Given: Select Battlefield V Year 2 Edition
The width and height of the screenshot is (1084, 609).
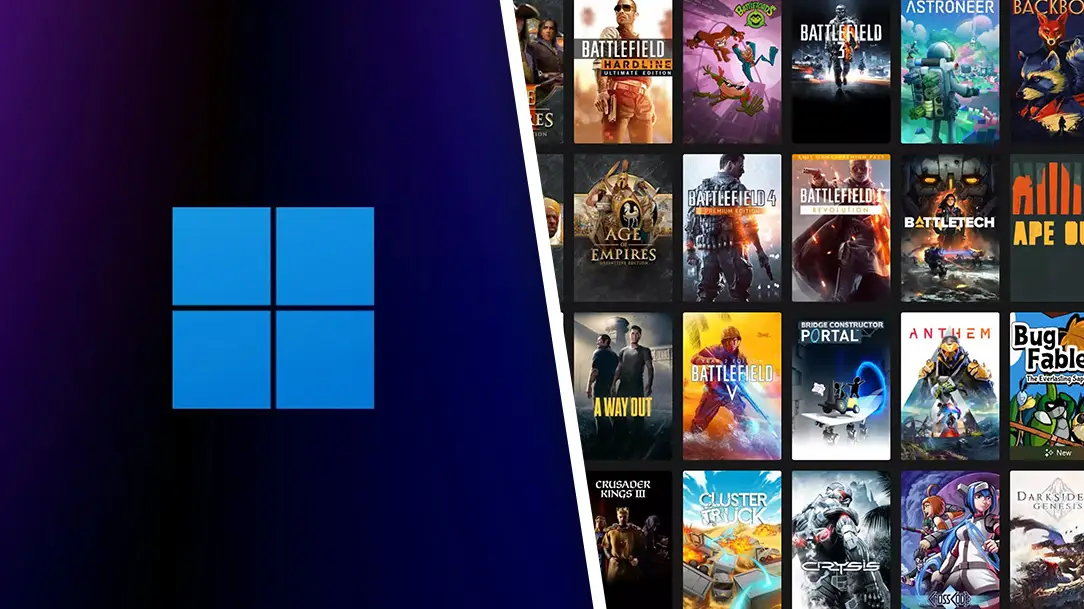Looking at the screenshot, I should 732,386.
